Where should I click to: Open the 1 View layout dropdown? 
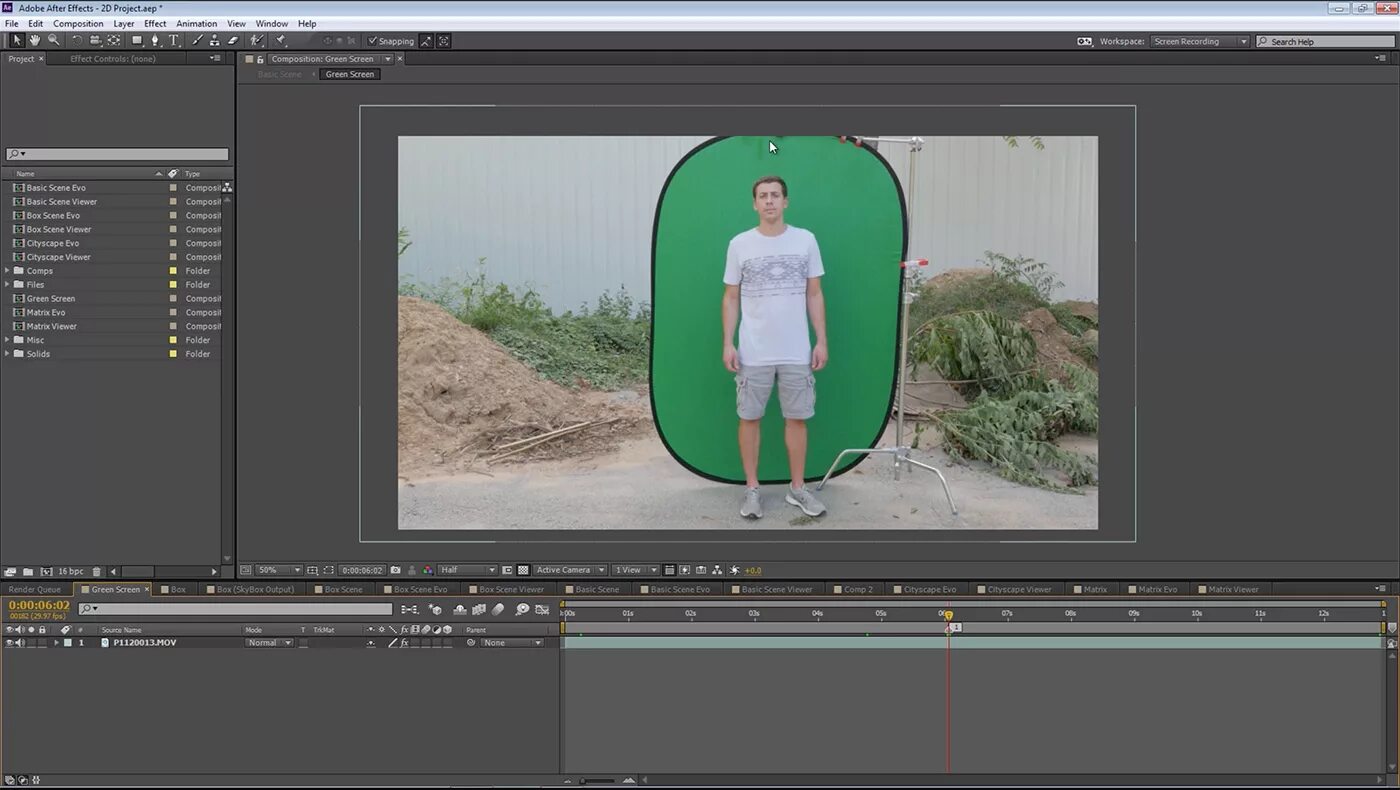tap(634, 570)
